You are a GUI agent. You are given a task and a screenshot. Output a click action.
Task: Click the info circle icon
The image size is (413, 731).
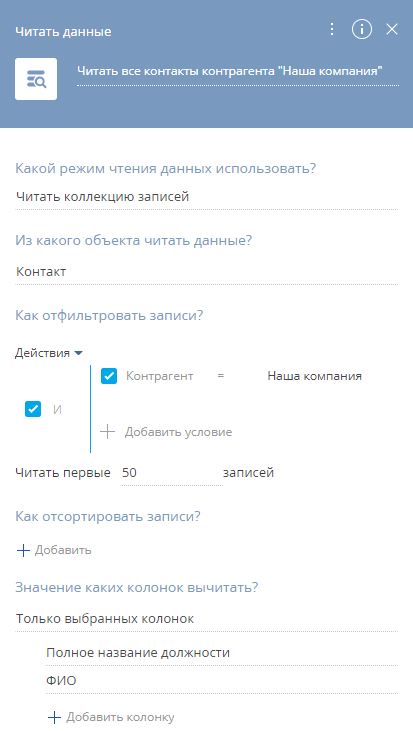click(362, 29)
